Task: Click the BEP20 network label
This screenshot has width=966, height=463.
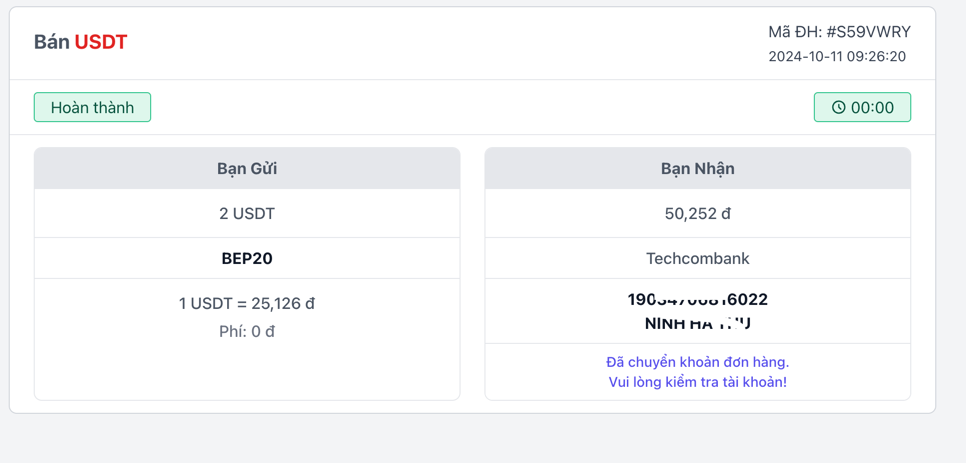Action: (x=247, y=259)
